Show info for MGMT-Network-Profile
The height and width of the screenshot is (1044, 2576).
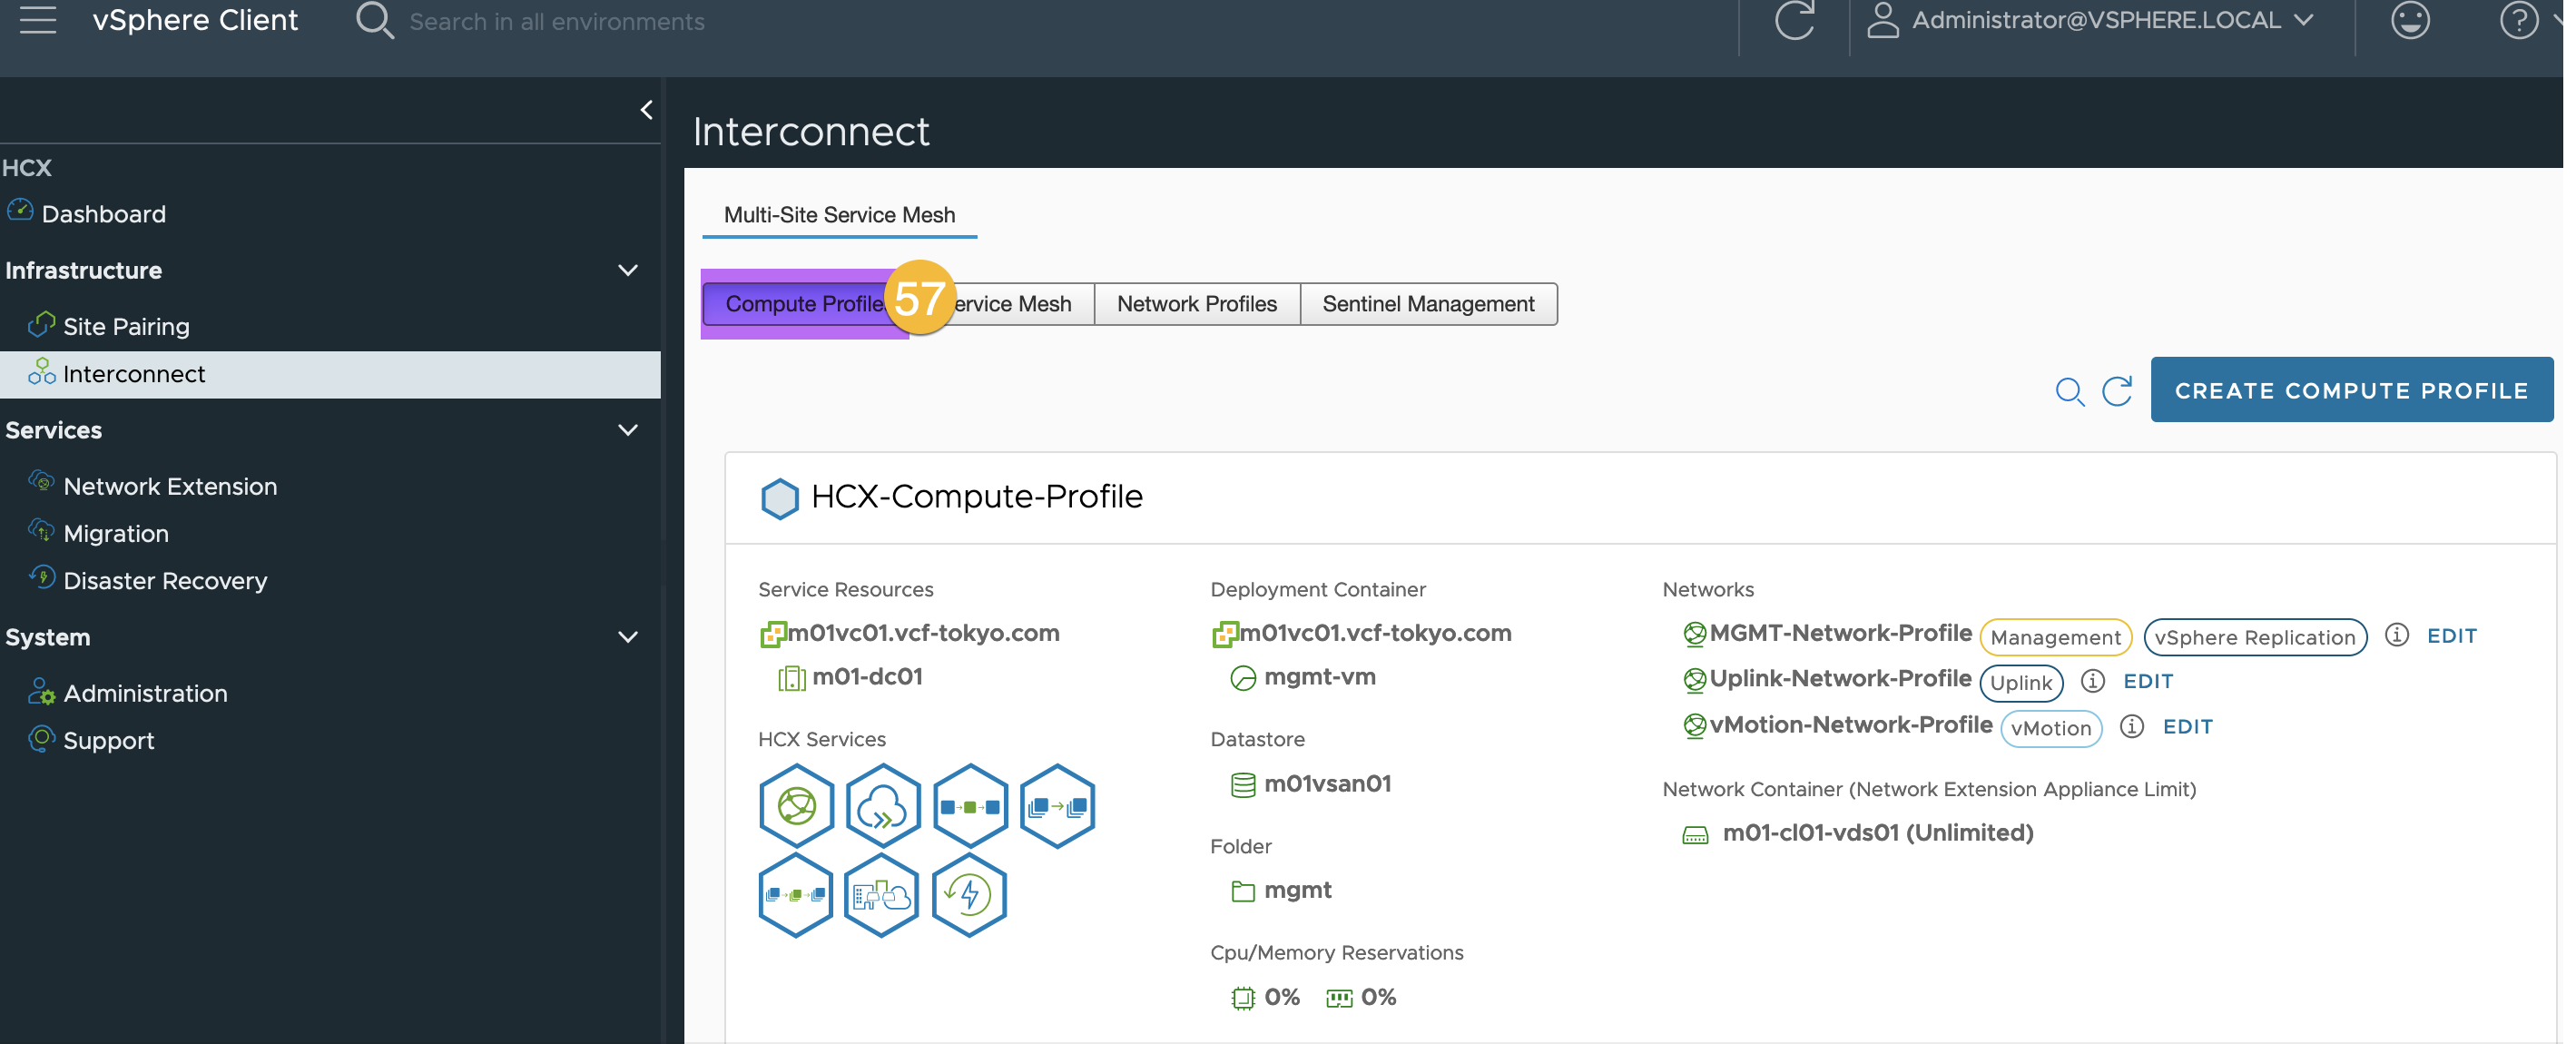(x=2396, y=635)
